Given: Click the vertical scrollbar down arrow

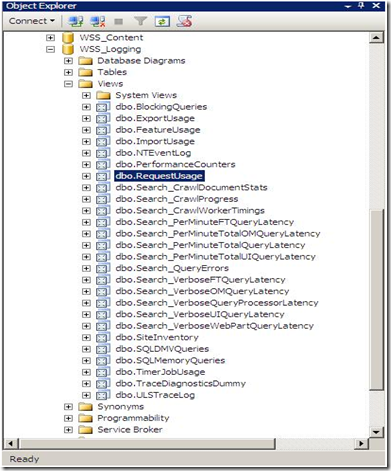Looking at the screenshot, I should coord(376,432).
